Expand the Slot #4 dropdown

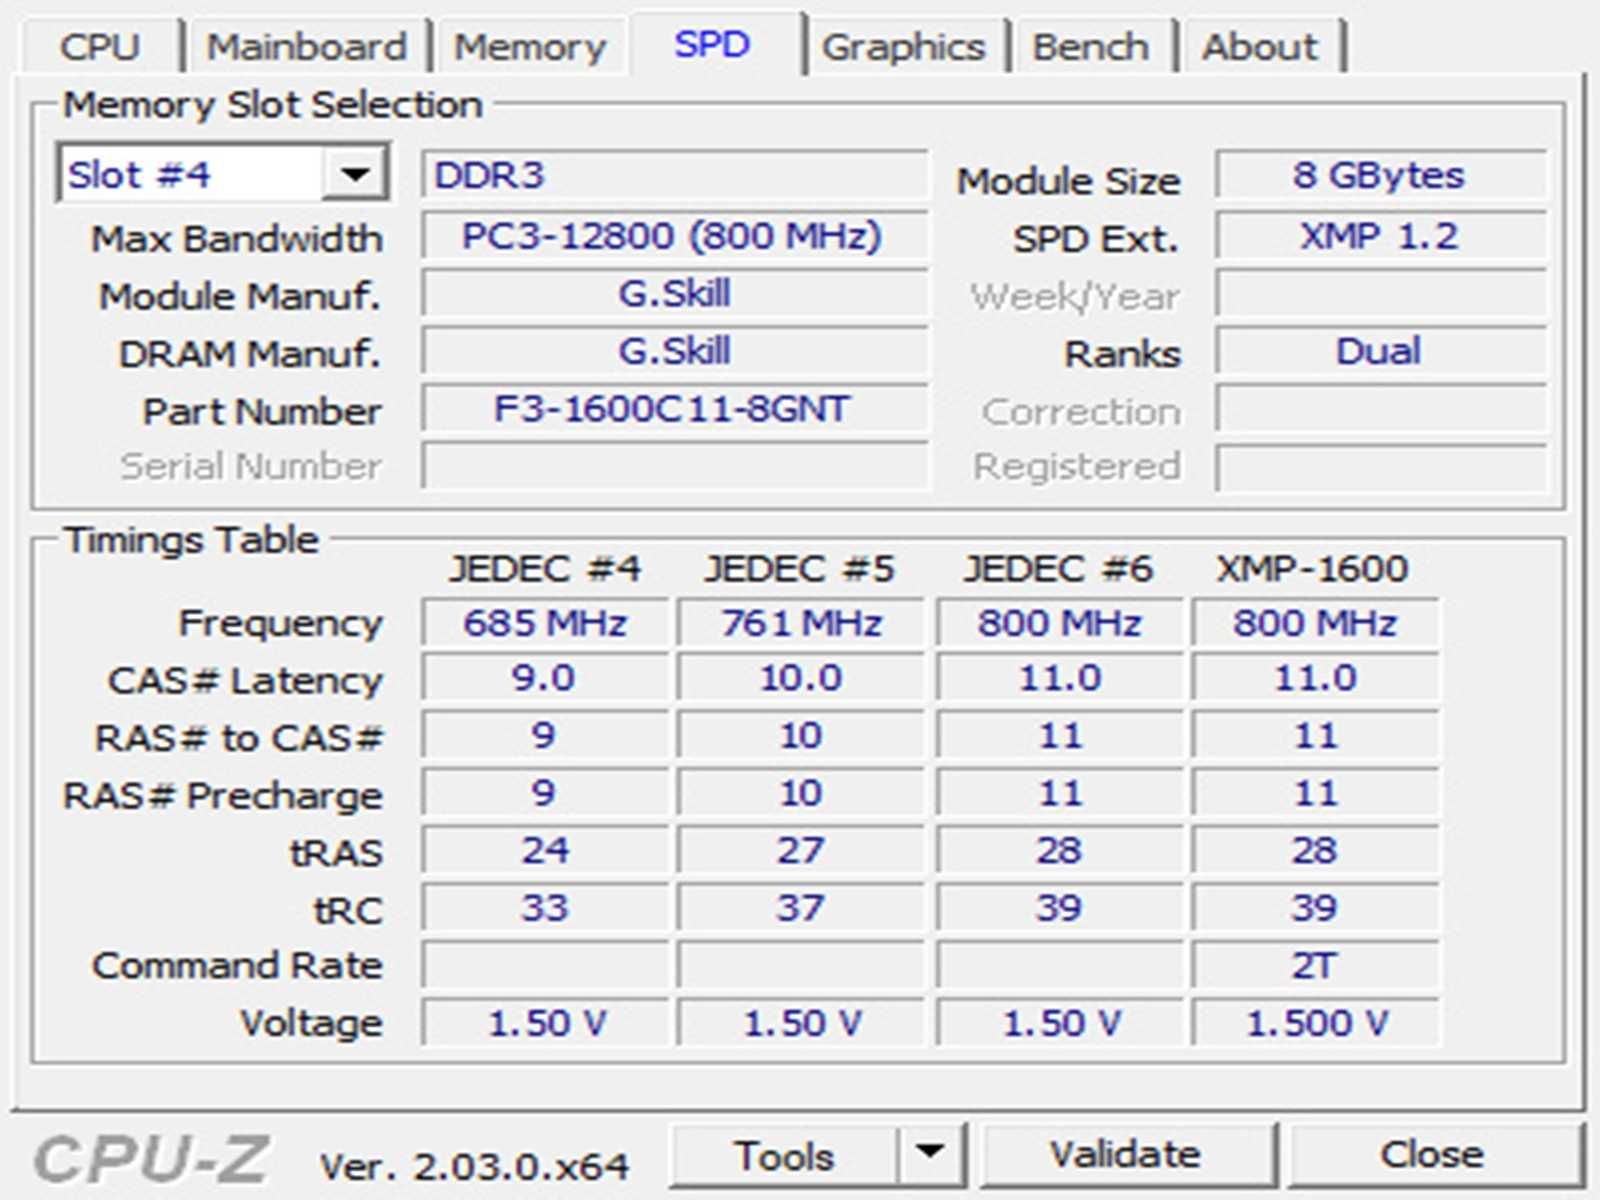[356, 175]
